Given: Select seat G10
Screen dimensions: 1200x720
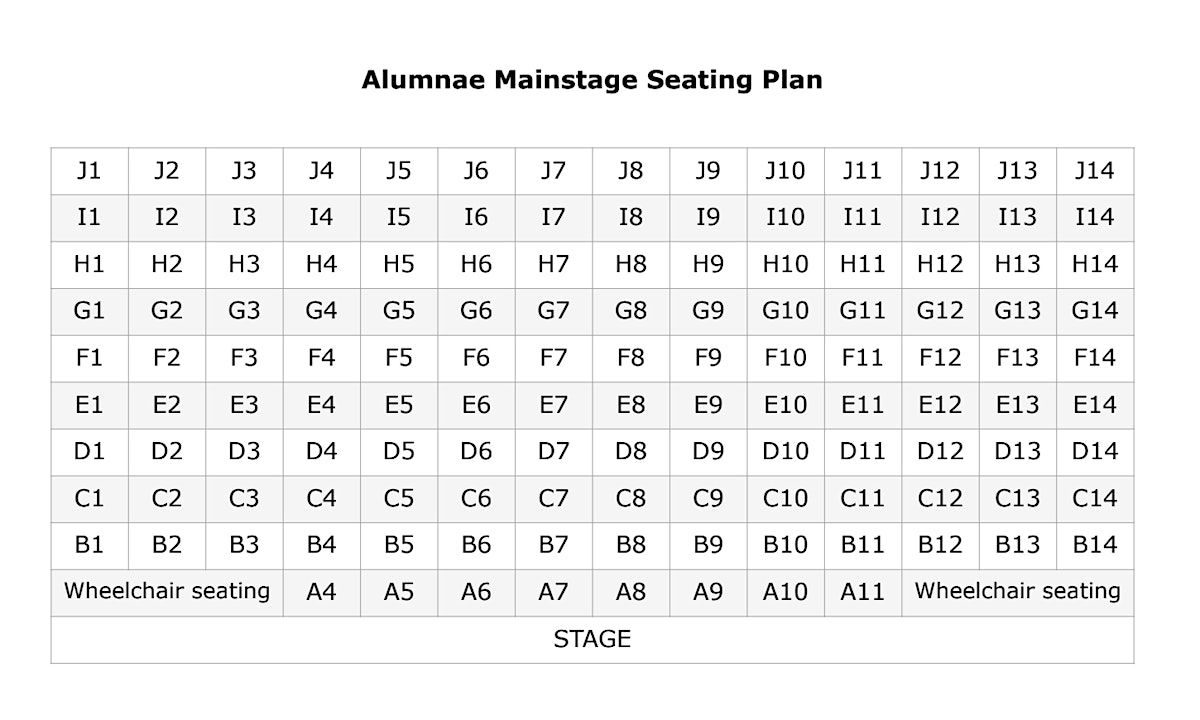Looking at the screenshot, I should pyautogui.click(x=785, y=311).
